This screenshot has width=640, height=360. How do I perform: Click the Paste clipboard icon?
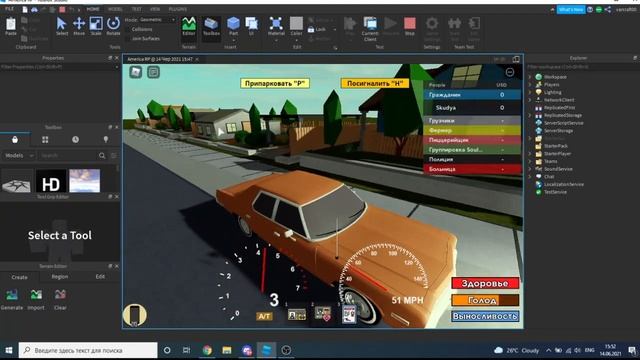[x=11, y=27]
